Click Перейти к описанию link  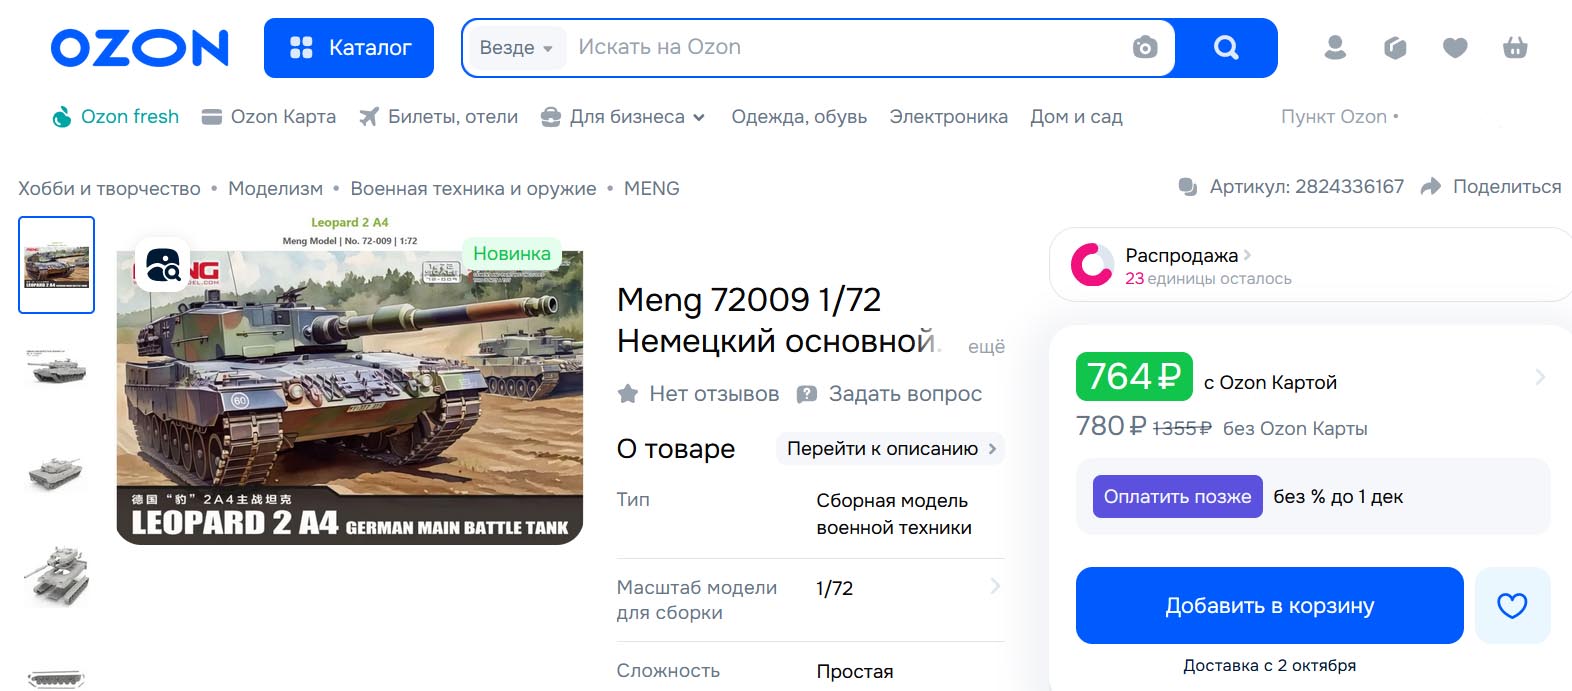click(891, 449)
